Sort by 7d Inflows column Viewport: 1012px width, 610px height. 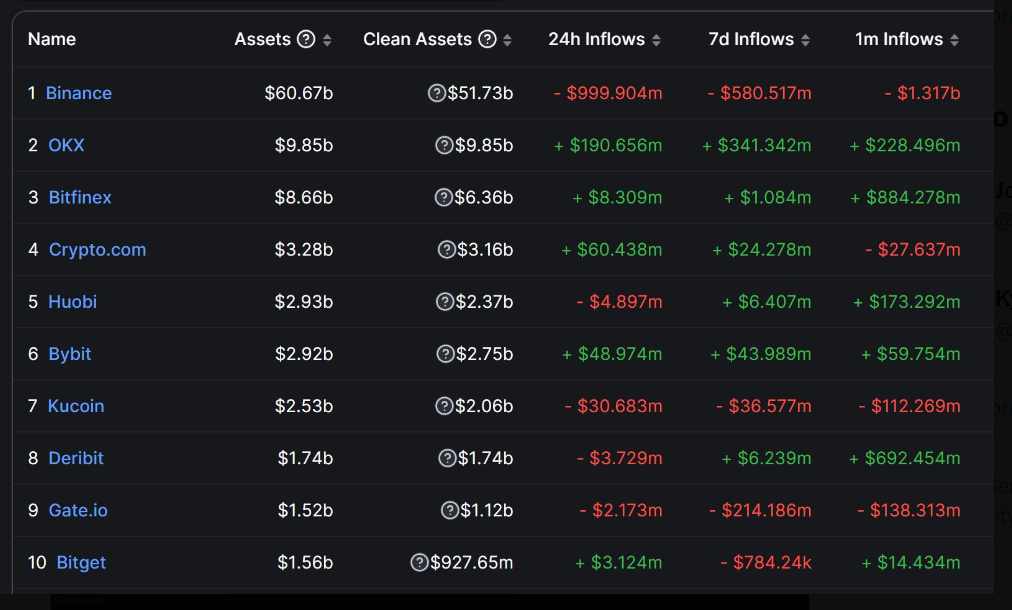pyautogui.click(x=805, y=40)
